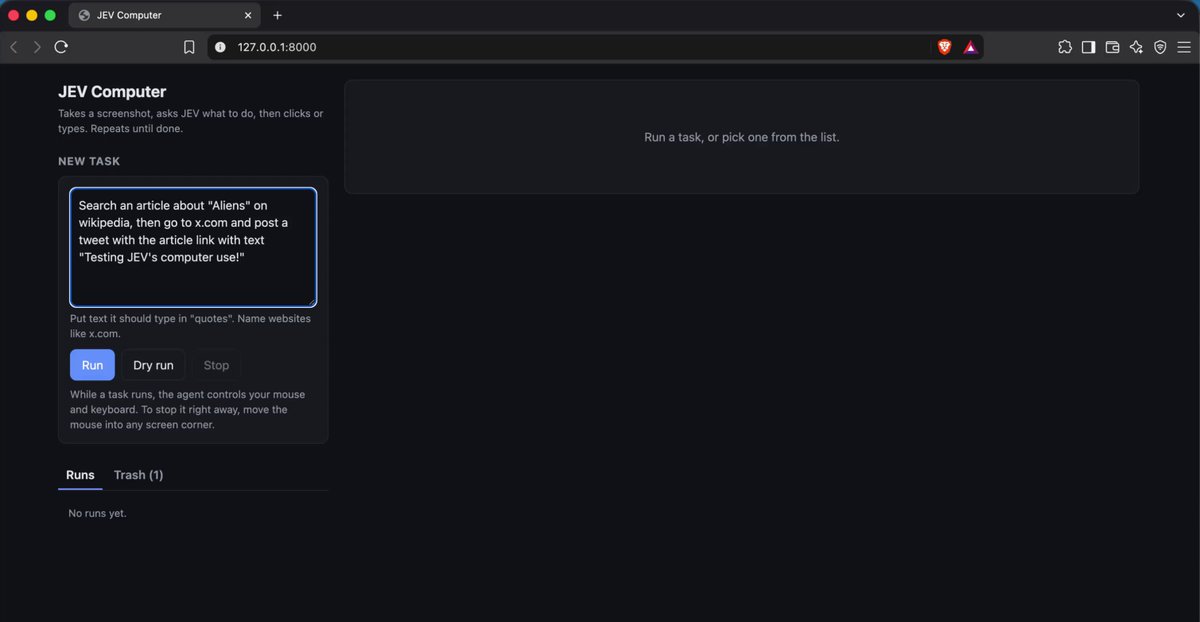Select the JEV Computer browser tab
Viewport: 1200px width, 622px height.
pos(165,15)
